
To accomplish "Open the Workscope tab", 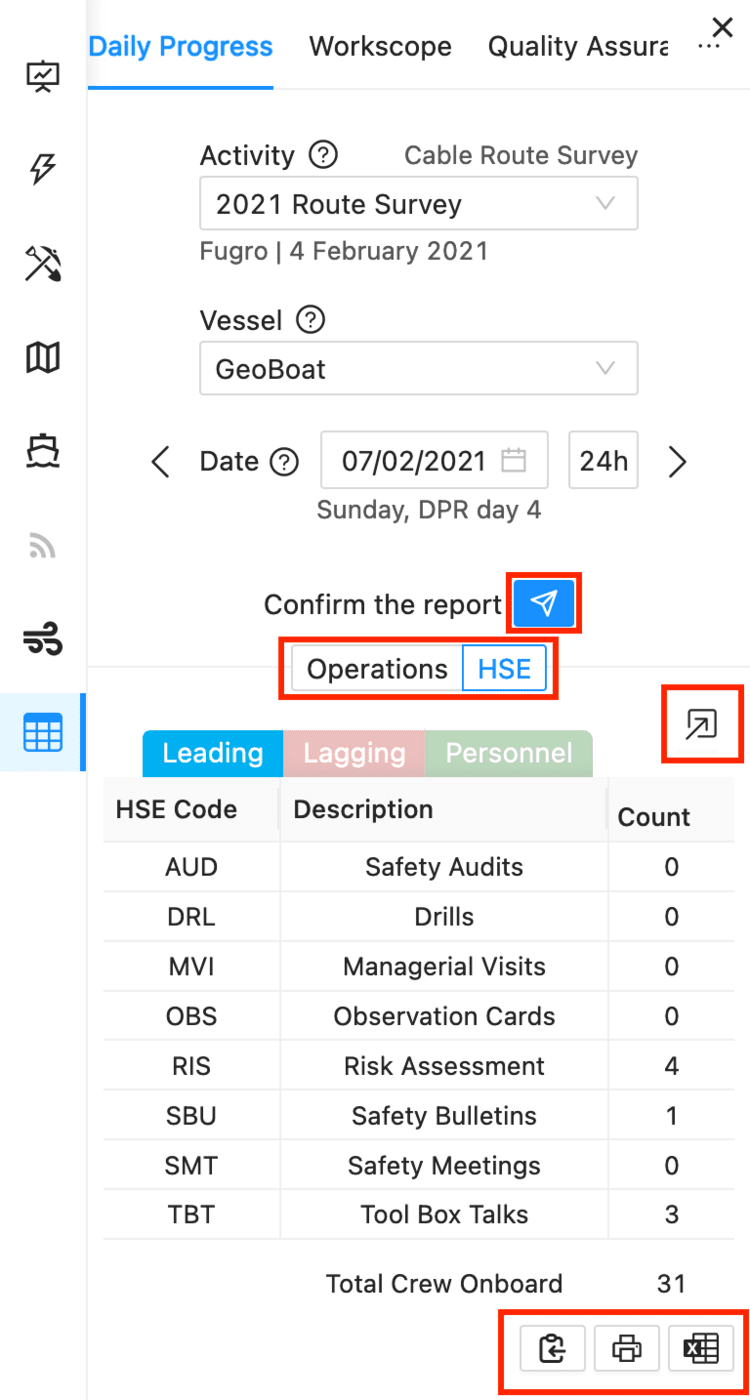I will [380, 46].
